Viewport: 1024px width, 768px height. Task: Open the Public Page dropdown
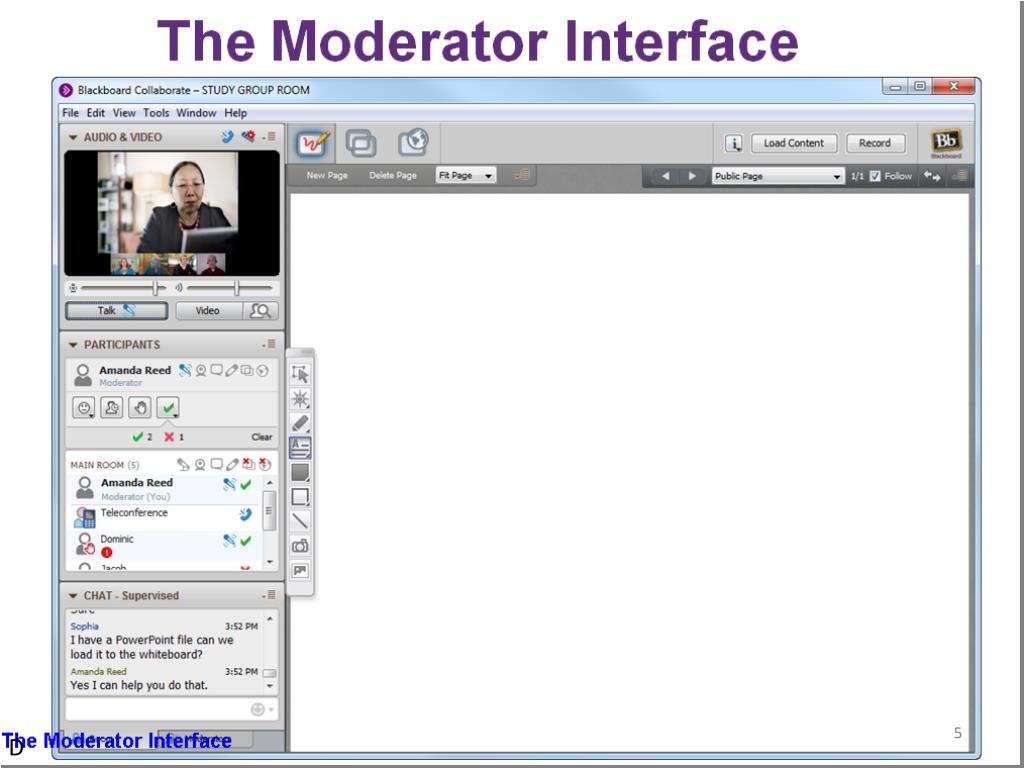[777, 176]
